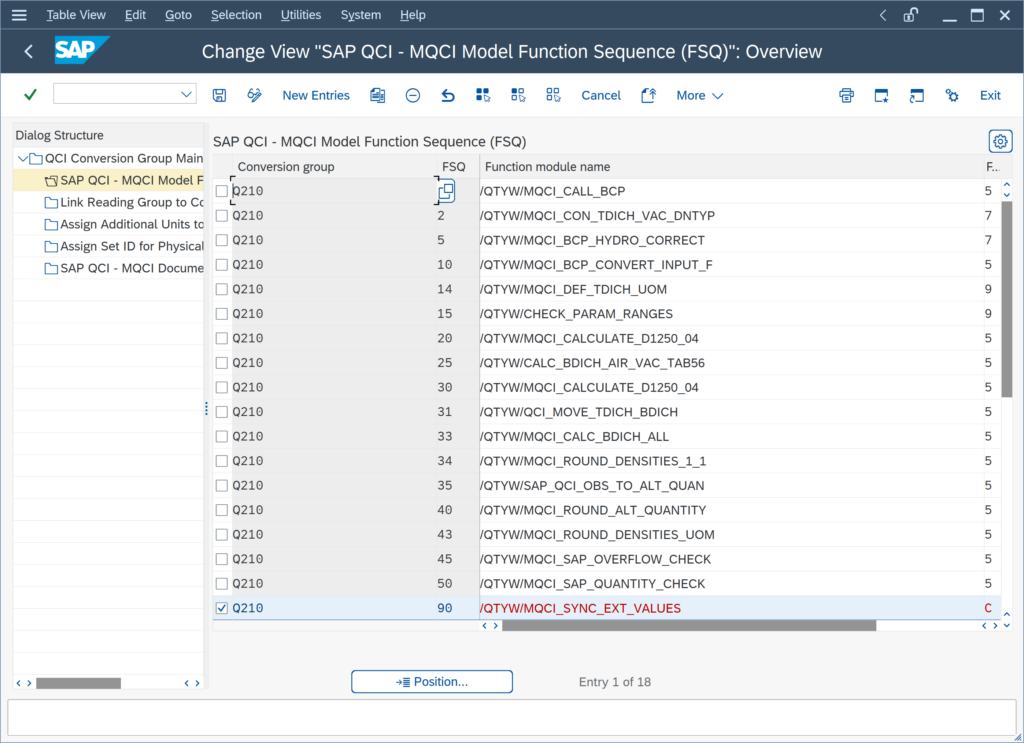This screenshot has width=1024, height=743.
Task: Click the SAP QCI - MQCI Docume folder icon
Action: tap(51, 268)
